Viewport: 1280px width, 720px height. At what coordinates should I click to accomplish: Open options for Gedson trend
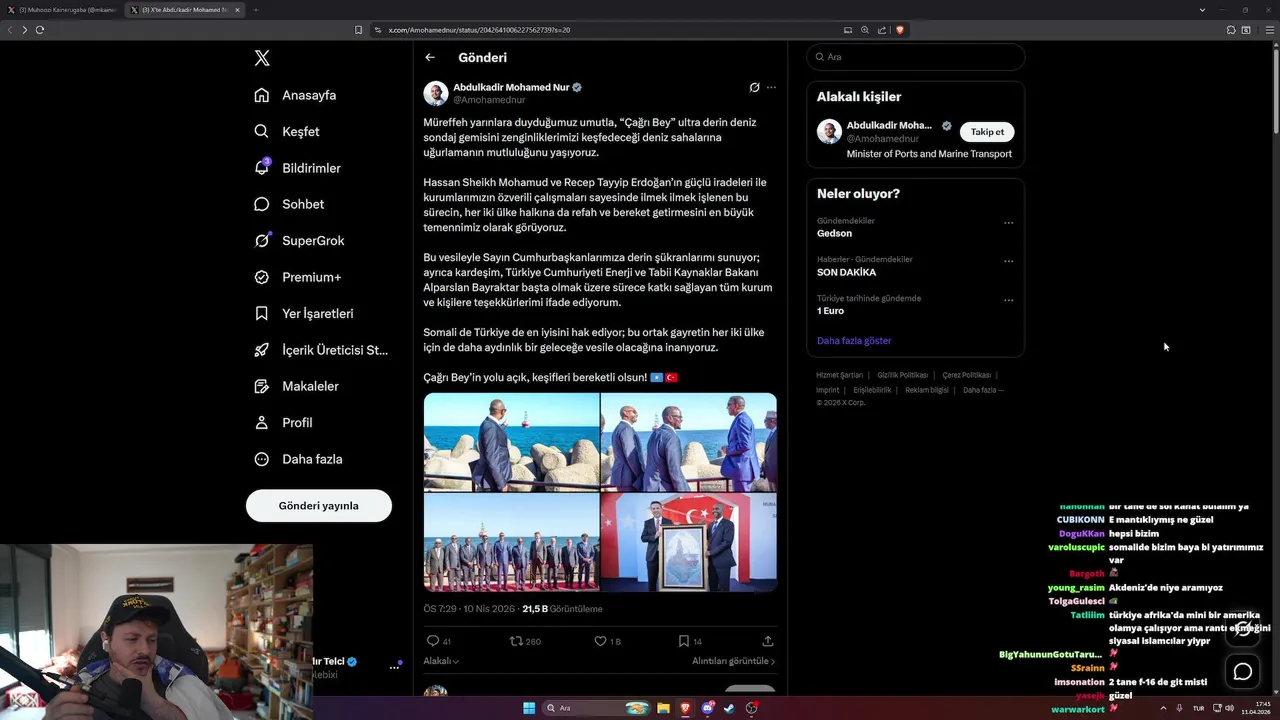point(1008,223)
